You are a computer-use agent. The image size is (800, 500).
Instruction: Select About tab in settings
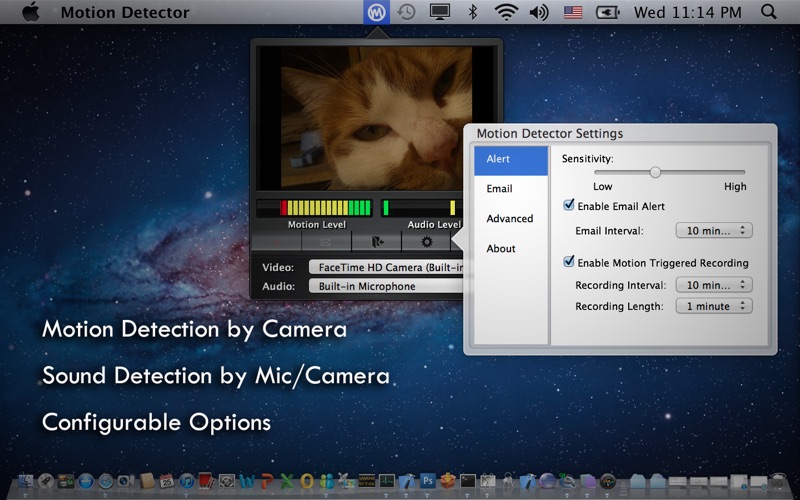pyautogui.click(x=511, y=248)
